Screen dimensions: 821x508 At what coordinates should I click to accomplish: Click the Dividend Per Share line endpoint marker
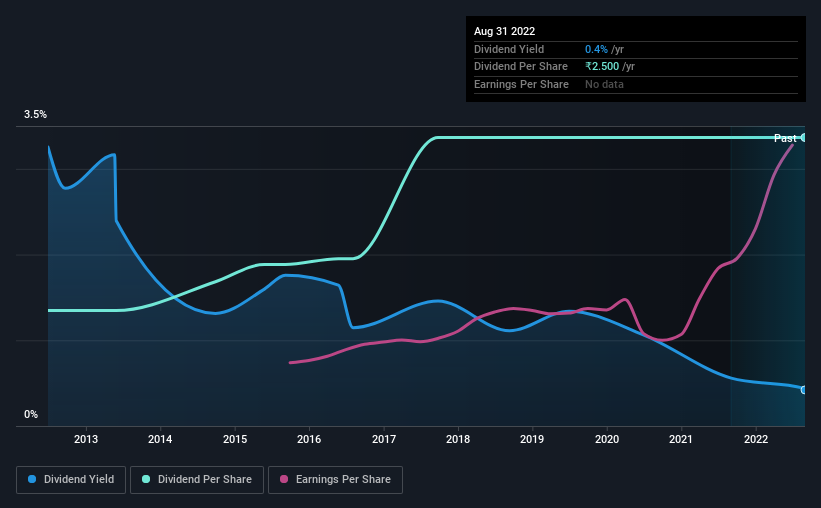[x=803, y=137]
